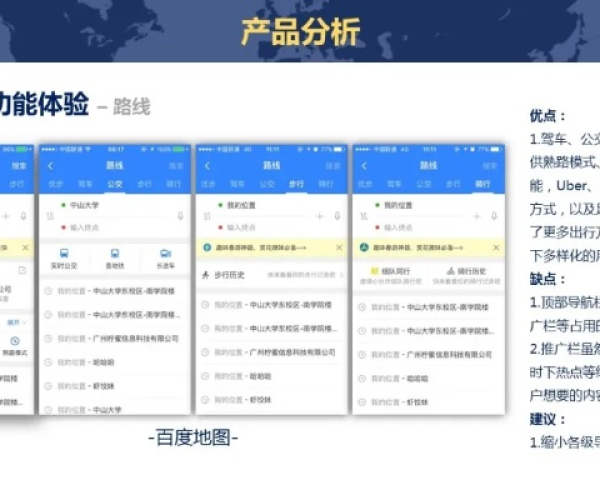Swap start and end points in 骑行 screen
Screen dimensions: 600x500
point(364,217)
